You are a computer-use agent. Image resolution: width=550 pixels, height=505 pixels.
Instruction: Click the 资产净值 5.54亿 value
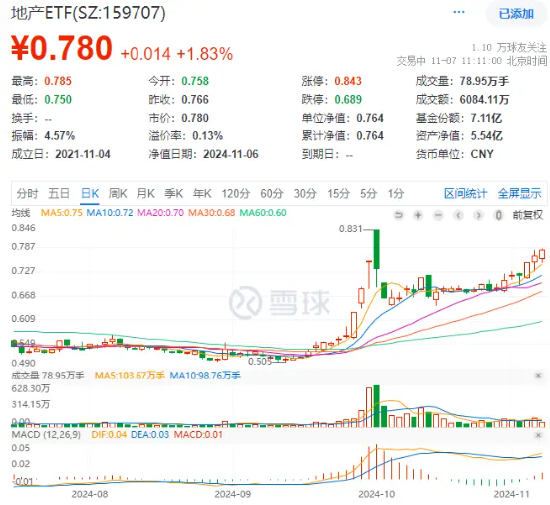pyautogui.click(x=486, y=136)
